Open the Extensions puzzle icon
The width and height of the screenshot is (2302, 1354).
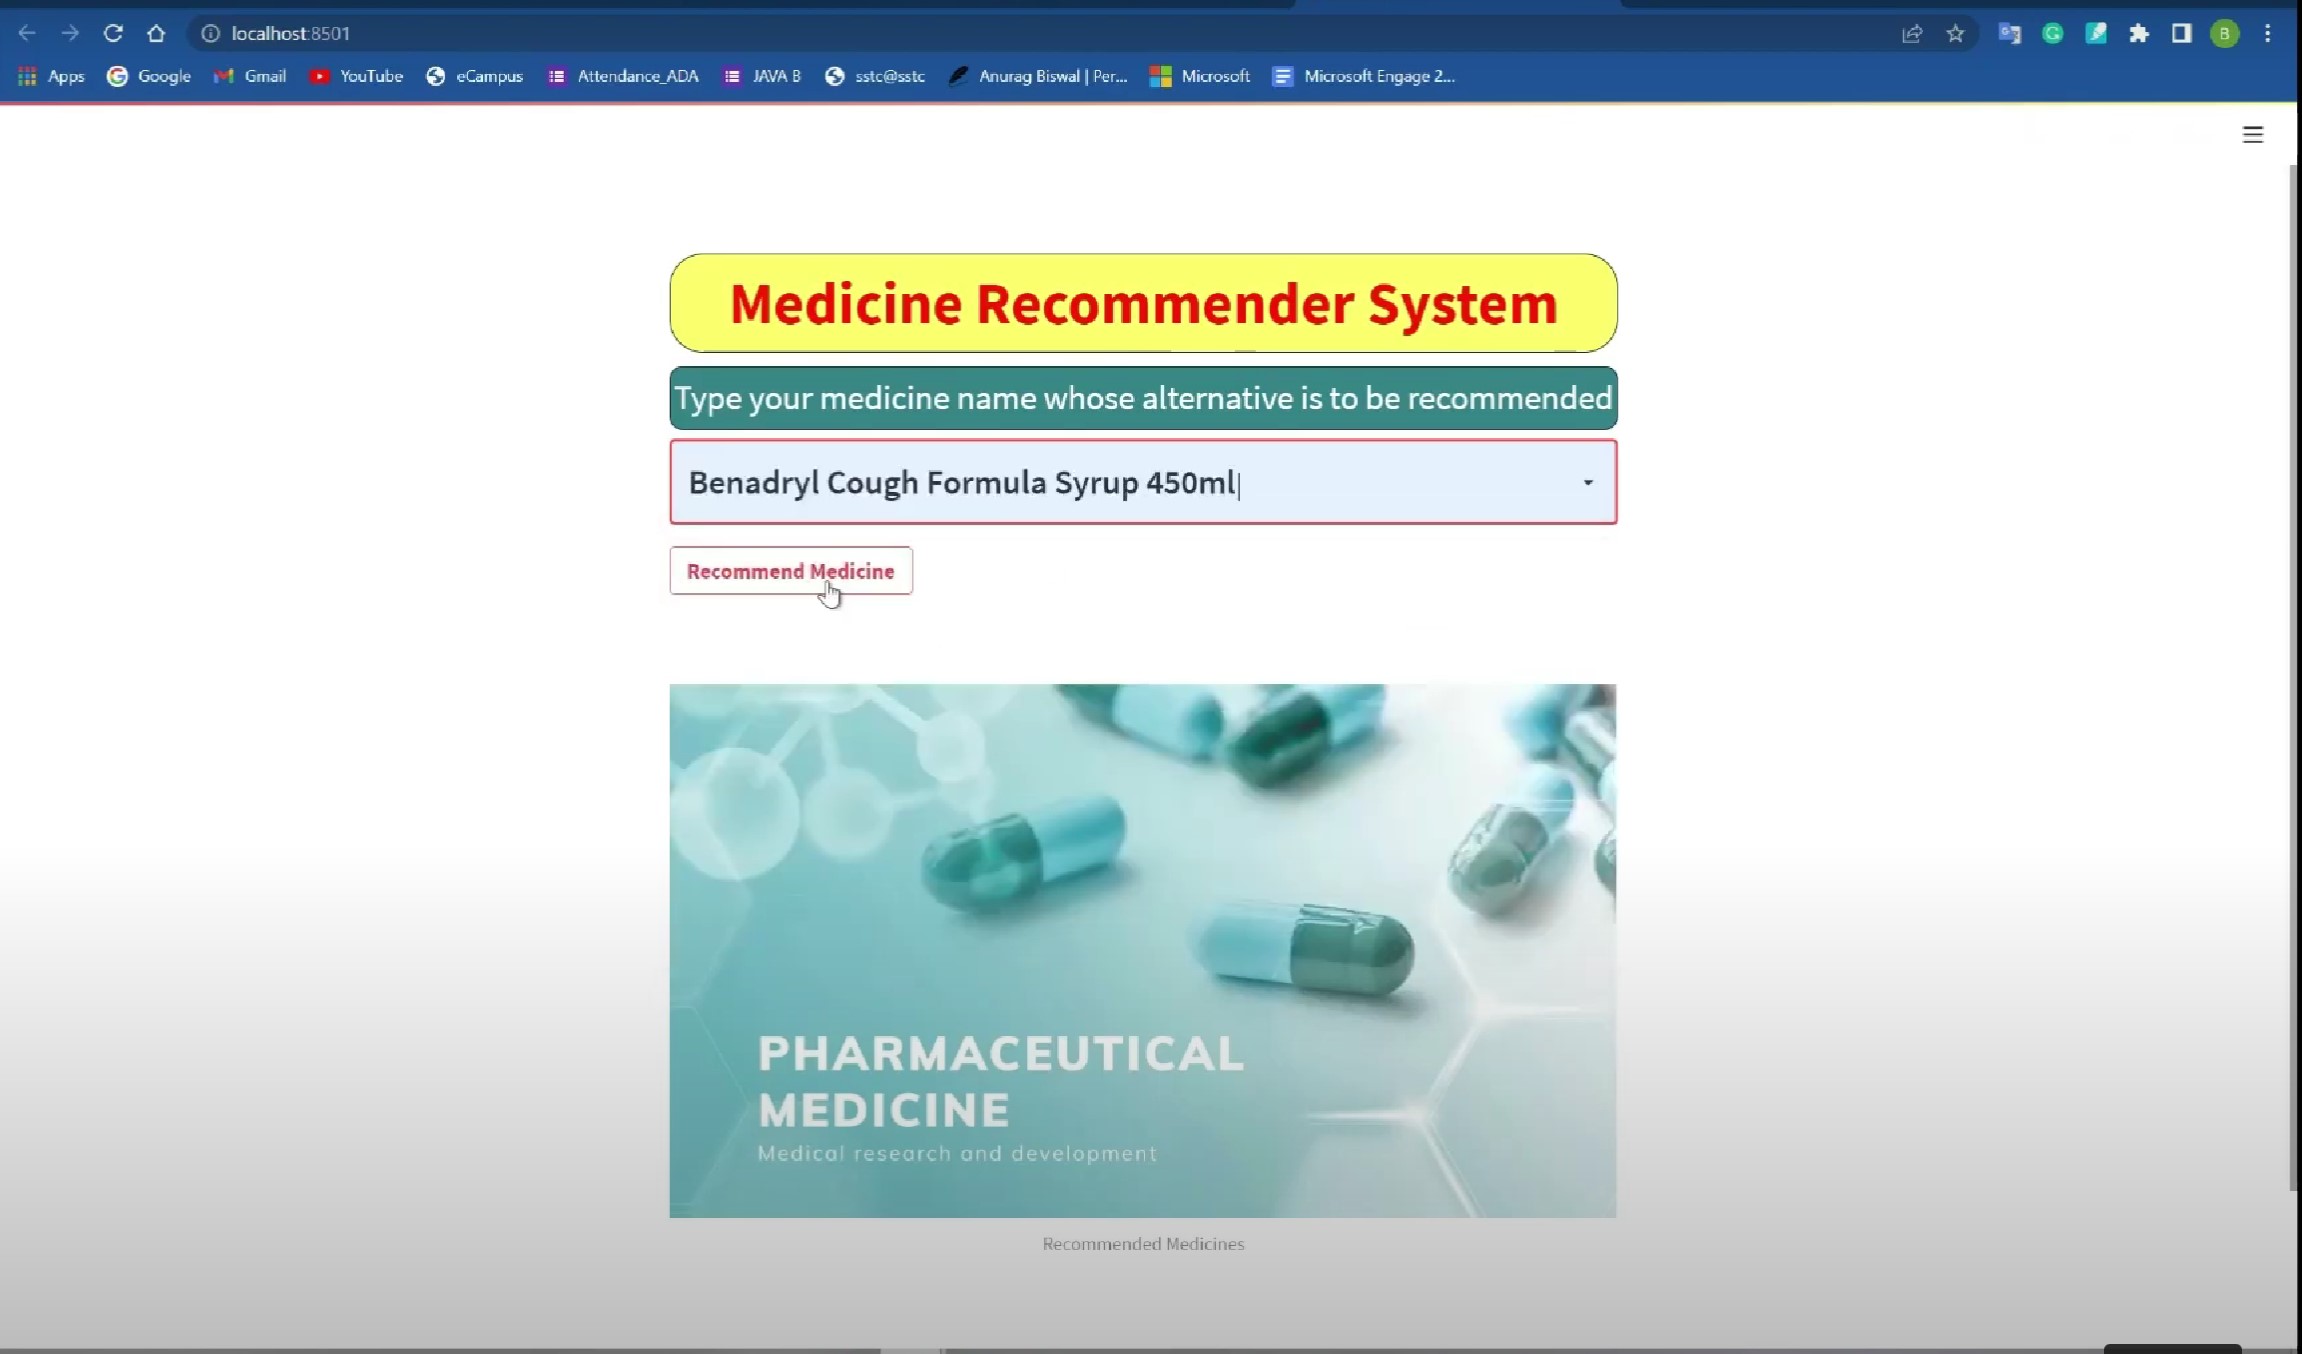2139,33
